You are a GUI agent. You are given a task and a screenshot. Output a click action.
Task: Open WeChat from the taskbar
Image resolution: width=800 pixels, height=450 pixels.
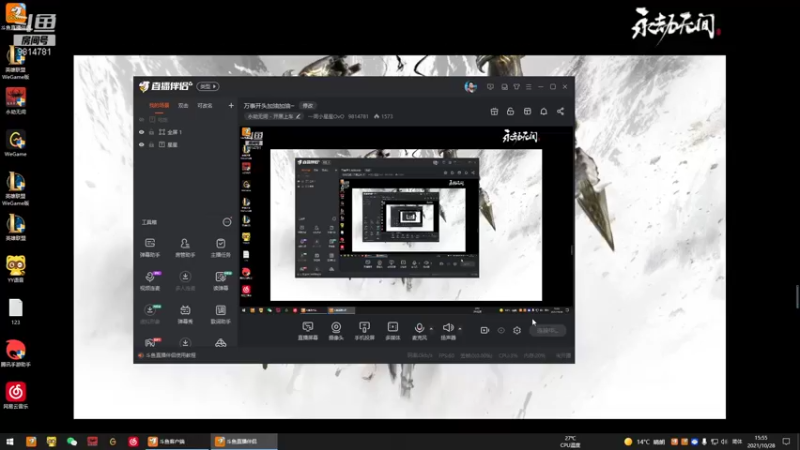tap(72, 441)
